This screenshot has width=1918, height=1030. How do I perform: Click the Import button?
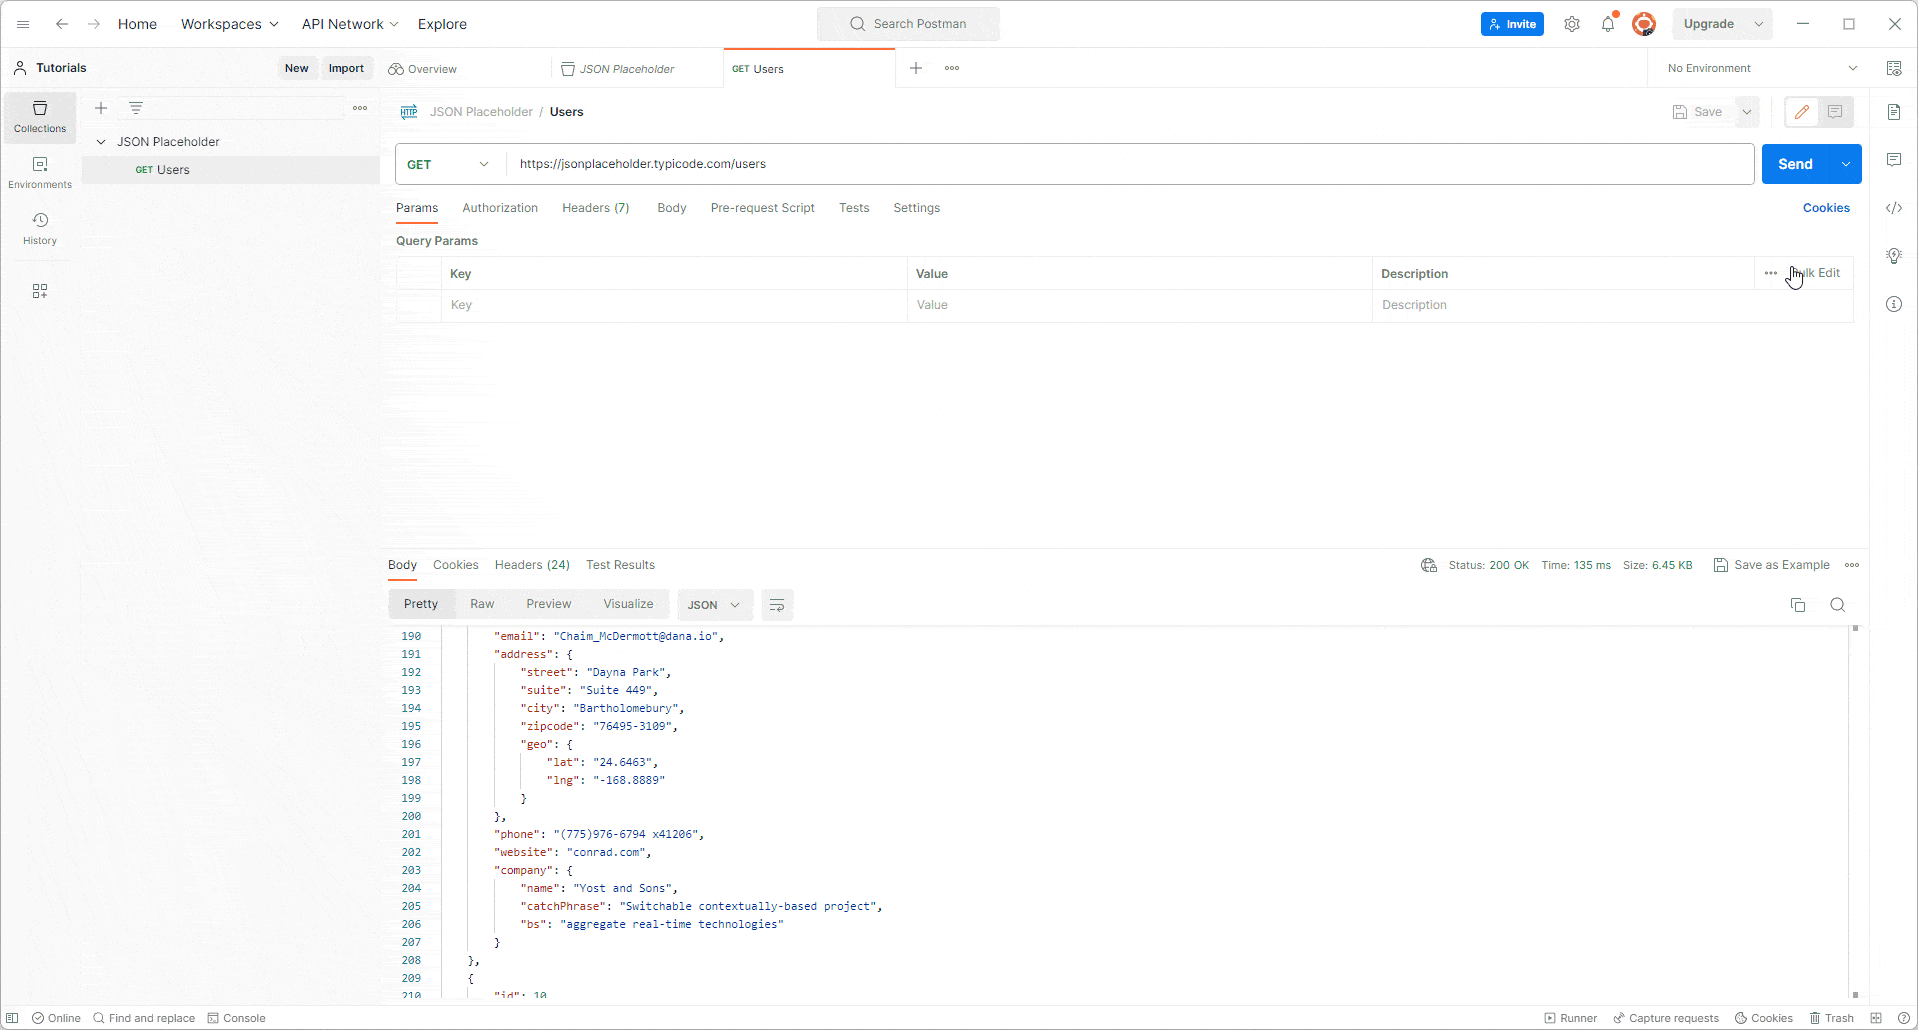[x=346, y=68]
